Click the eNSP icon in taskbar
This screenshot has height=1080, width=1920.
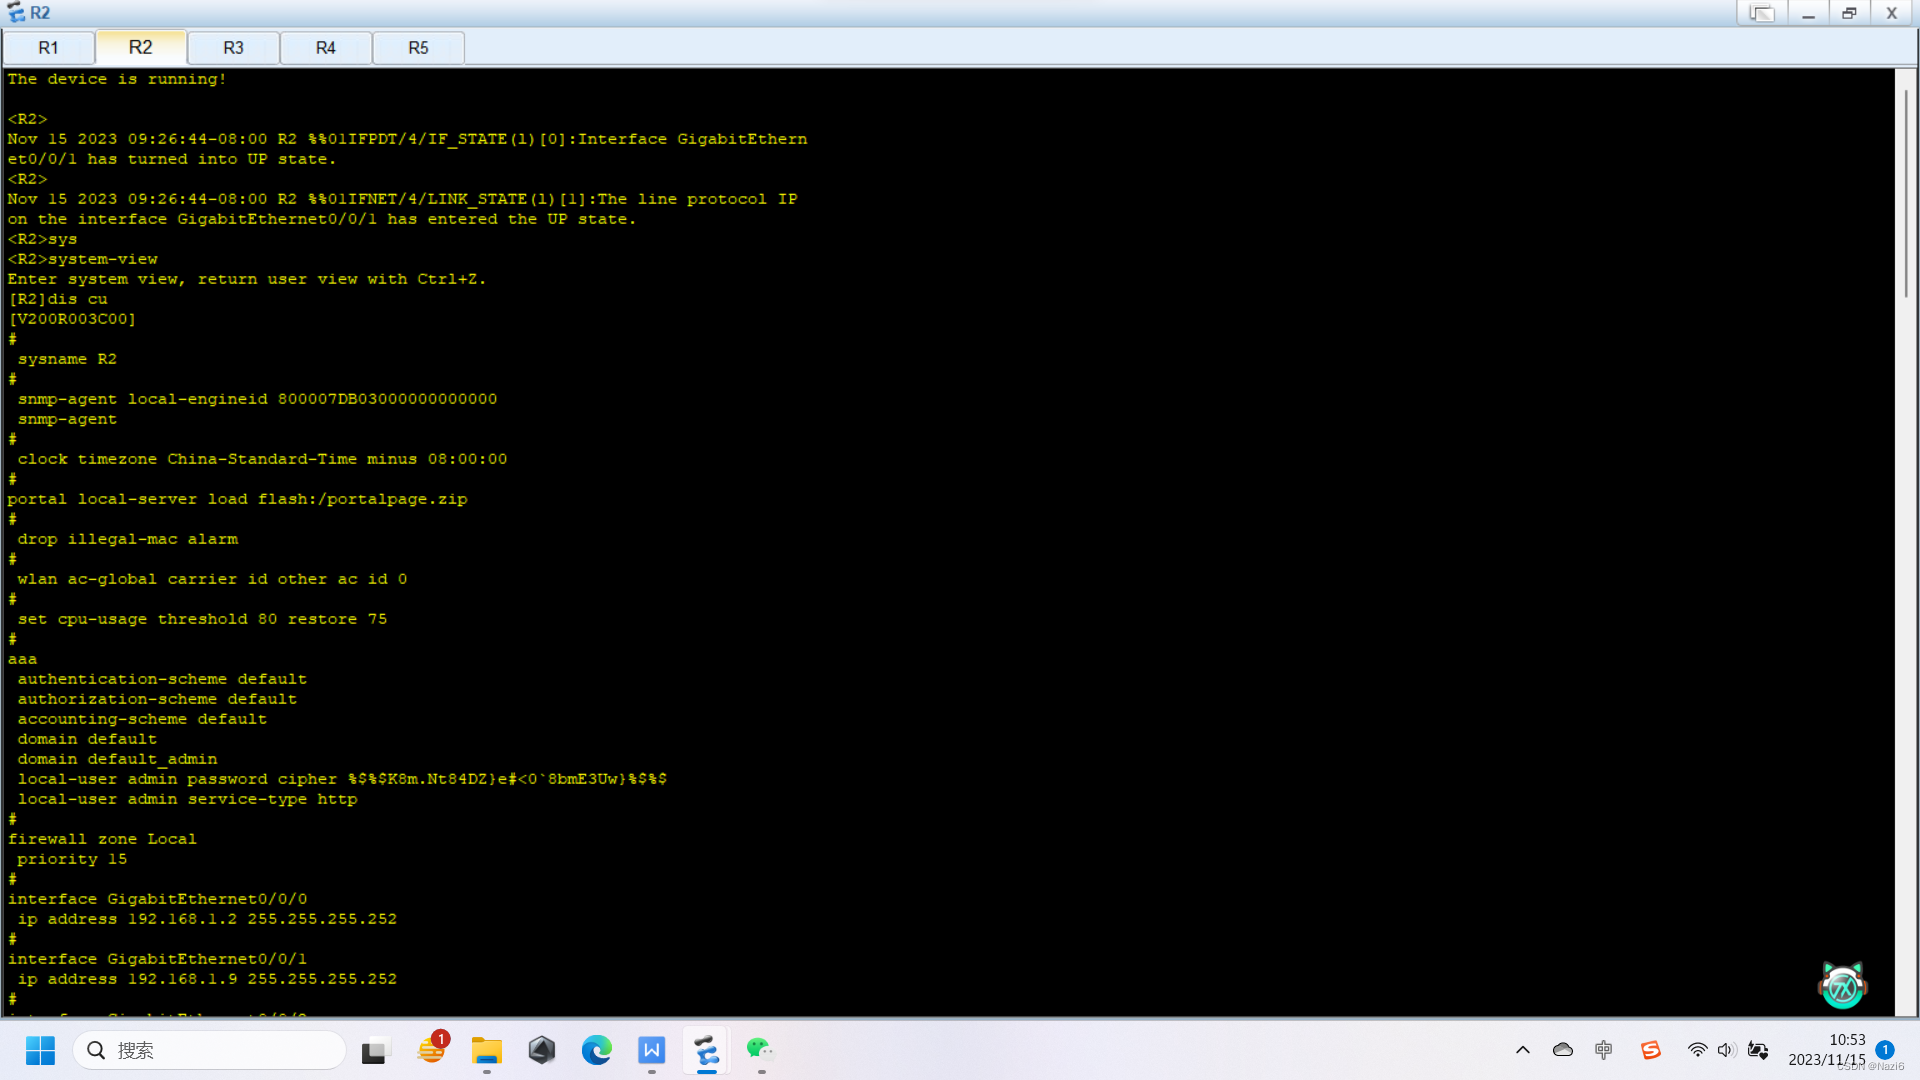tap(707, 1050)
